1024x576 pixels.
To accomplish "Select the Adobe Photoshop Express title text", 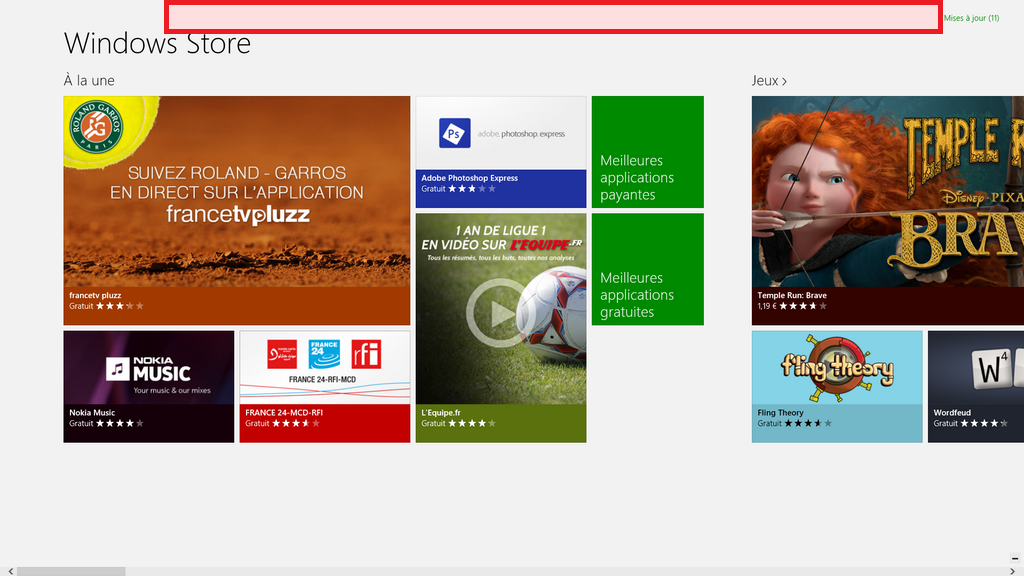I will [470, 178].
